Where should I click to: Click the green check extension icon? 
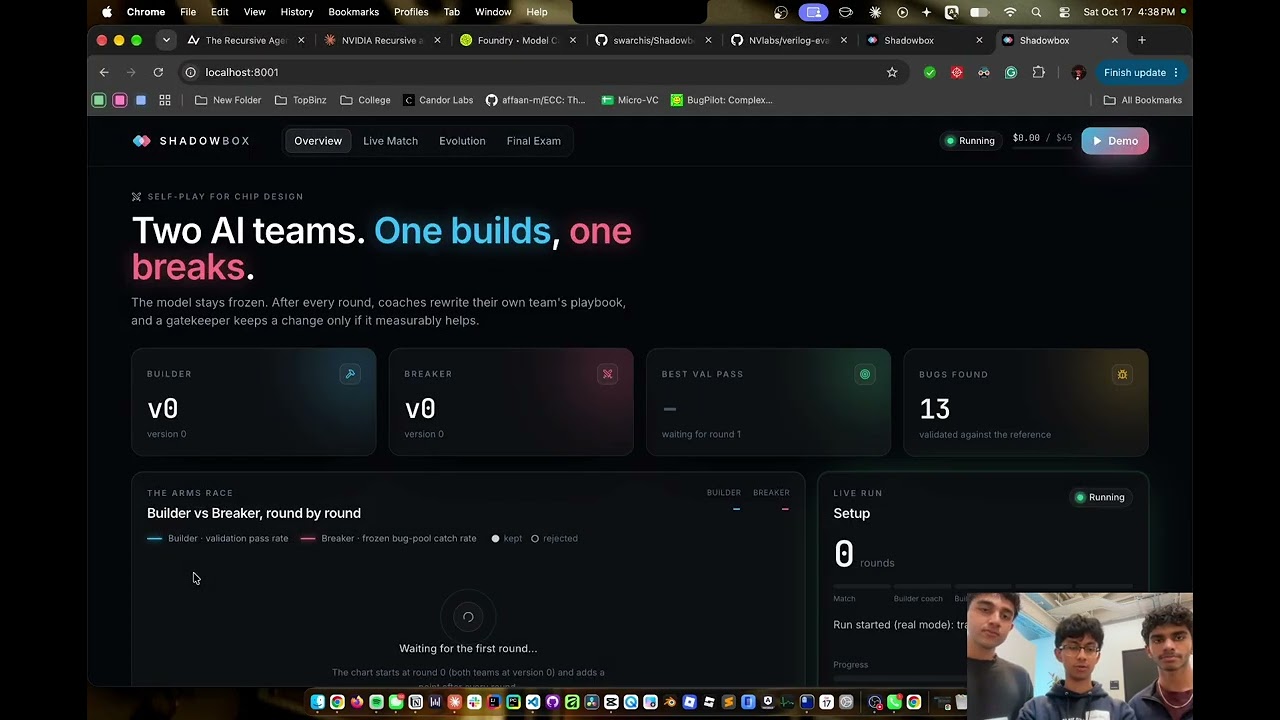(930, 72)
